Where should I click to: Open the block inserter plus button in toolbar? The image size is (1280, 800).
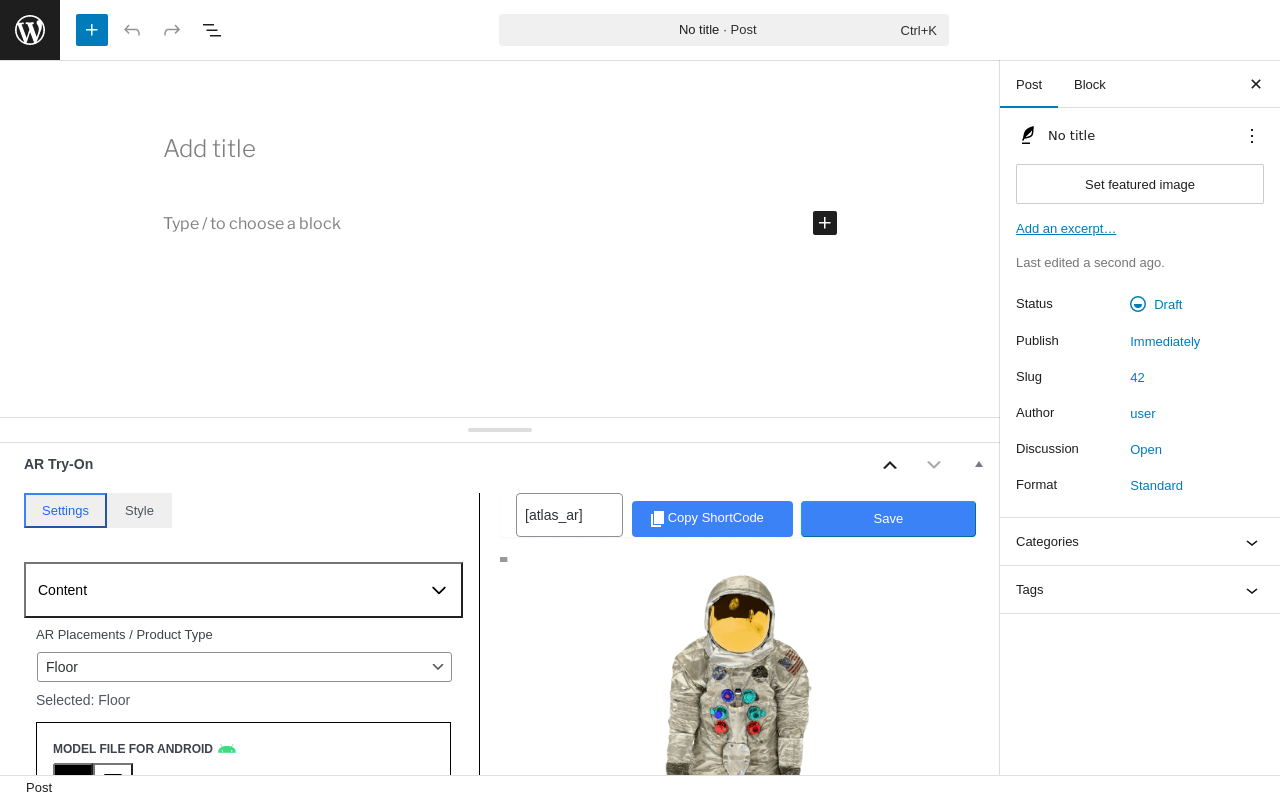pos(92,30)
